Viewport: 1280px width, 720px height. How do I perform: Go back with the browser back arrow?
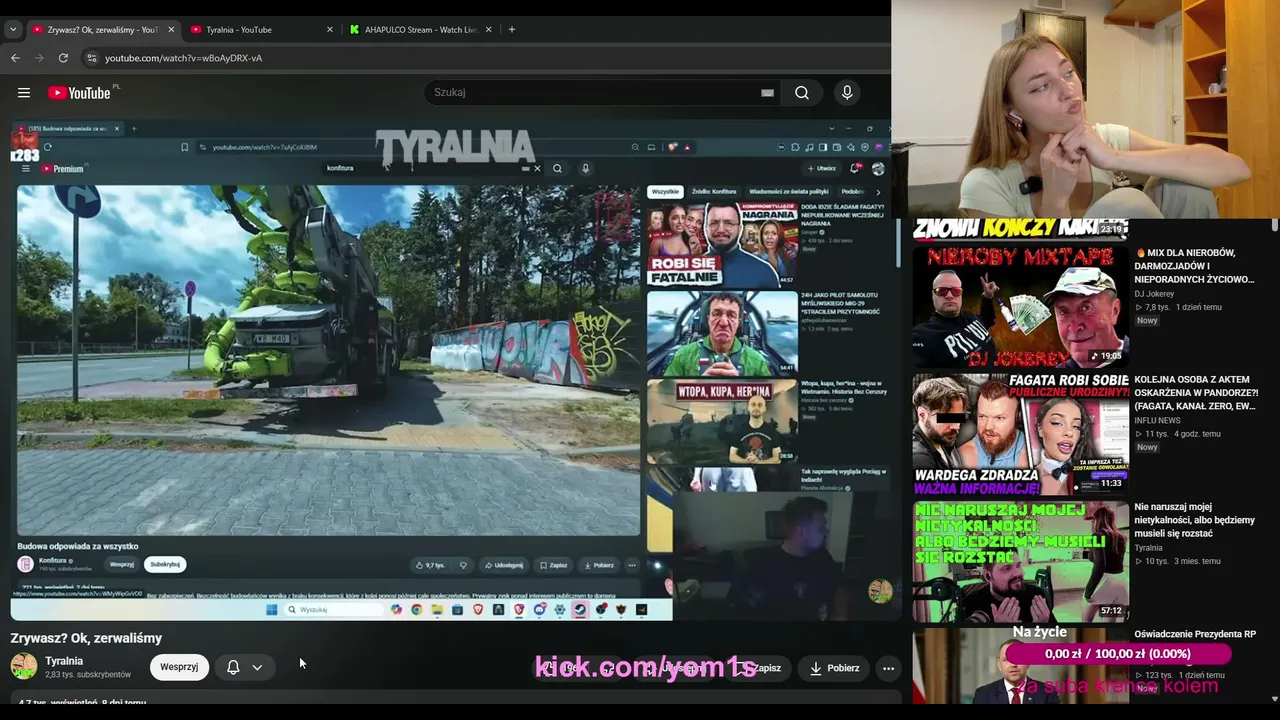[15, 58]
